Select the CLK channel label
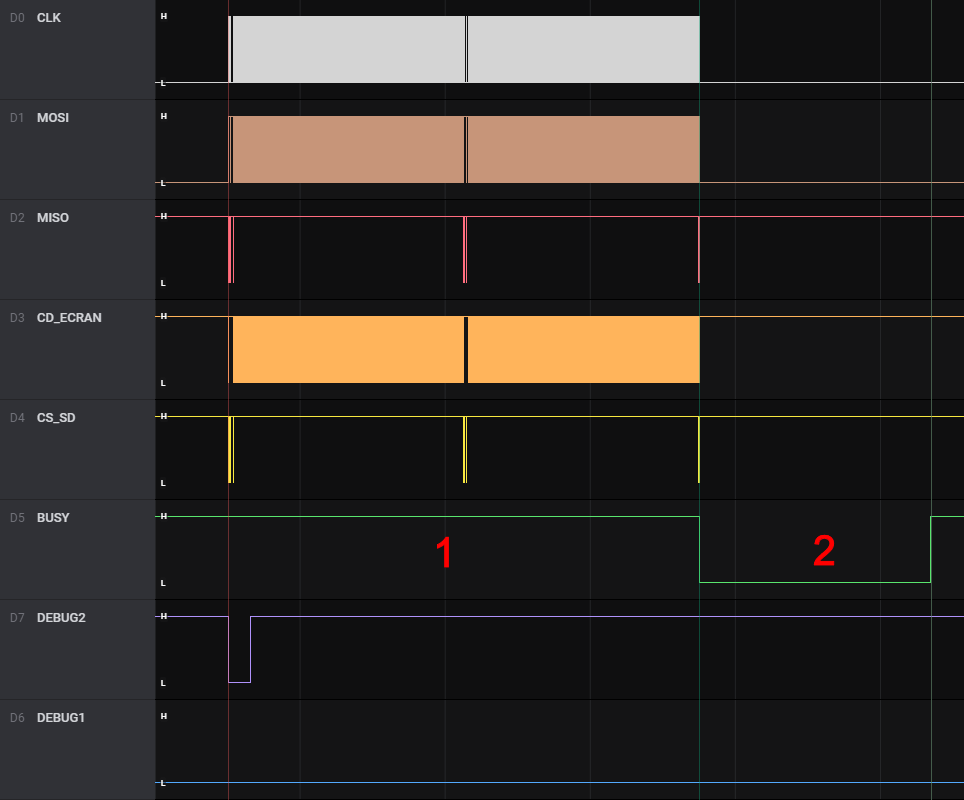The width and height of the screenshot is (964, 800). tap(48, 18)
